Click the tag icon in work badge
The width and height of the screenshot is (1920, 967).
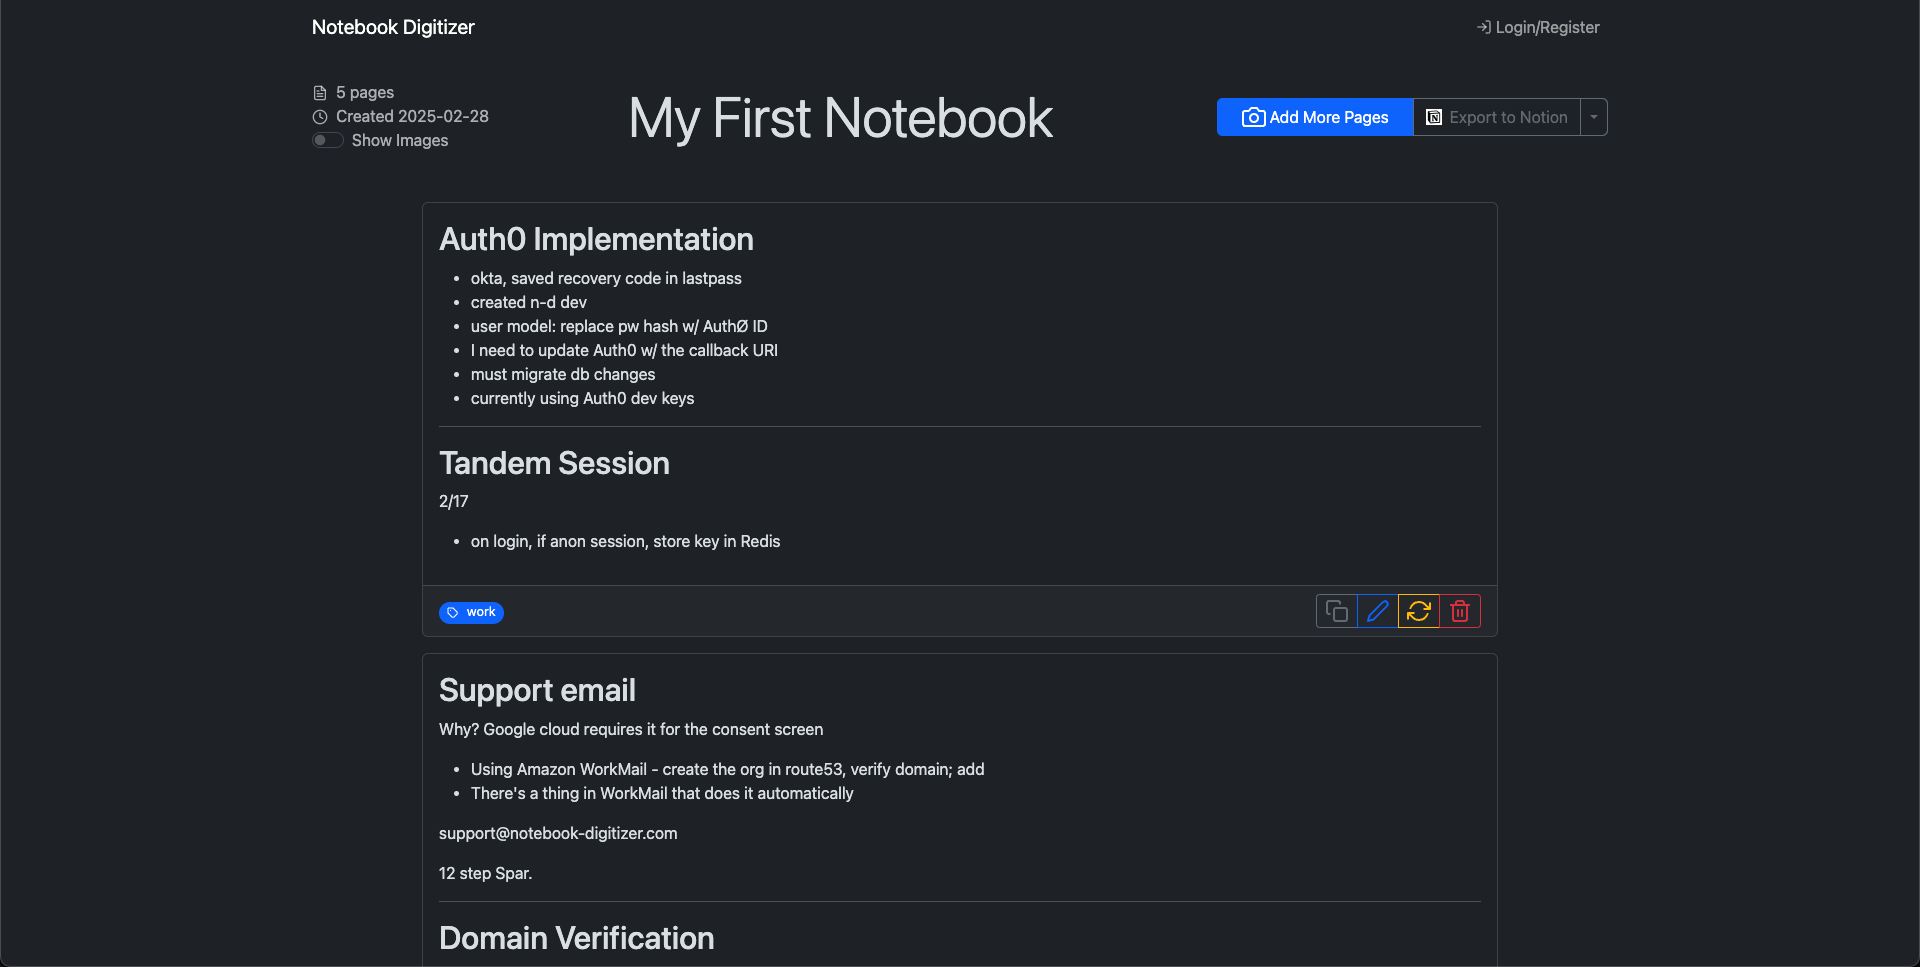453,612
